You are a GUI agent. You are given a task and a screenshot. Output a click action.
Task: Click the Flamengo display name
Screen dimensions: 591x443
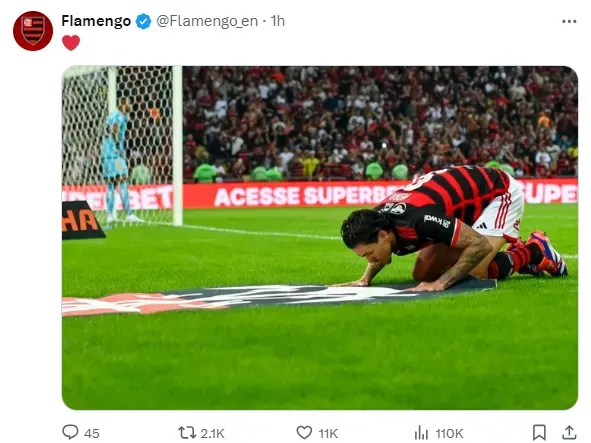point(96,21)
